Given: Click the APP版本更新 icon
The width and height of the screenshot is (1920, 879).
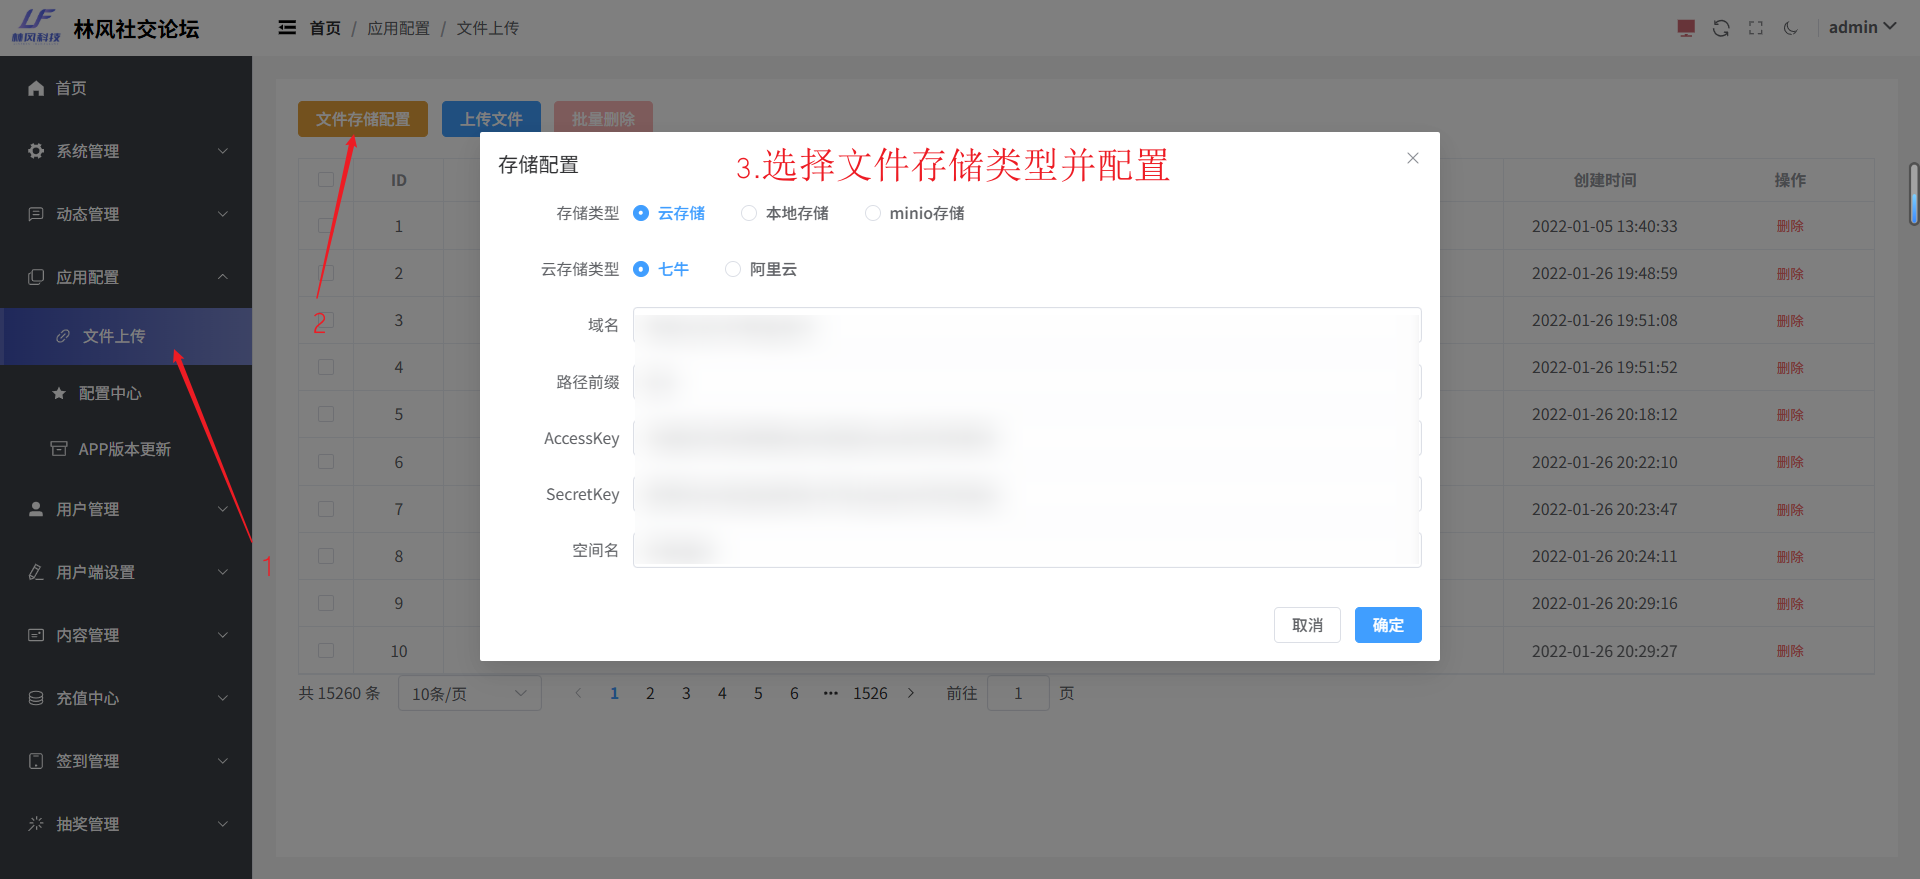Looking at the screenshot, I should pos(59,449).
